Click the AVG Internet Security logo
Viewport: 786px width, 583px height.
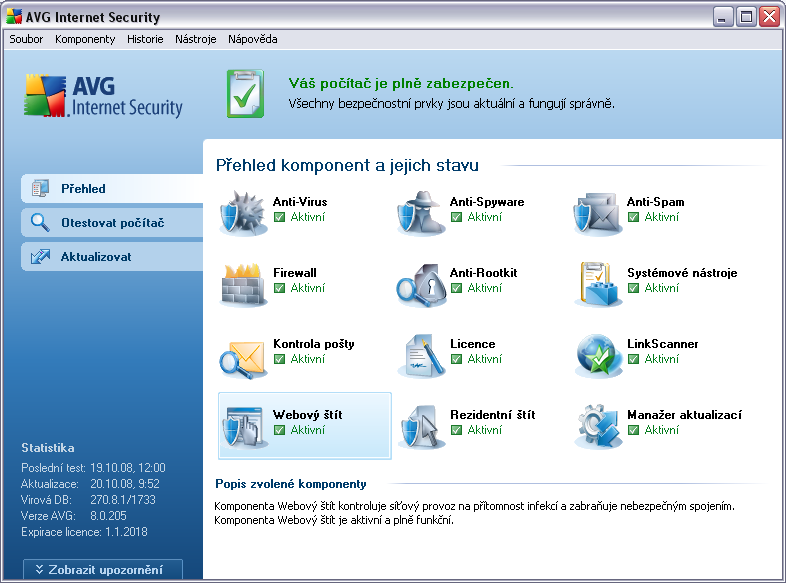coord(103,96)
